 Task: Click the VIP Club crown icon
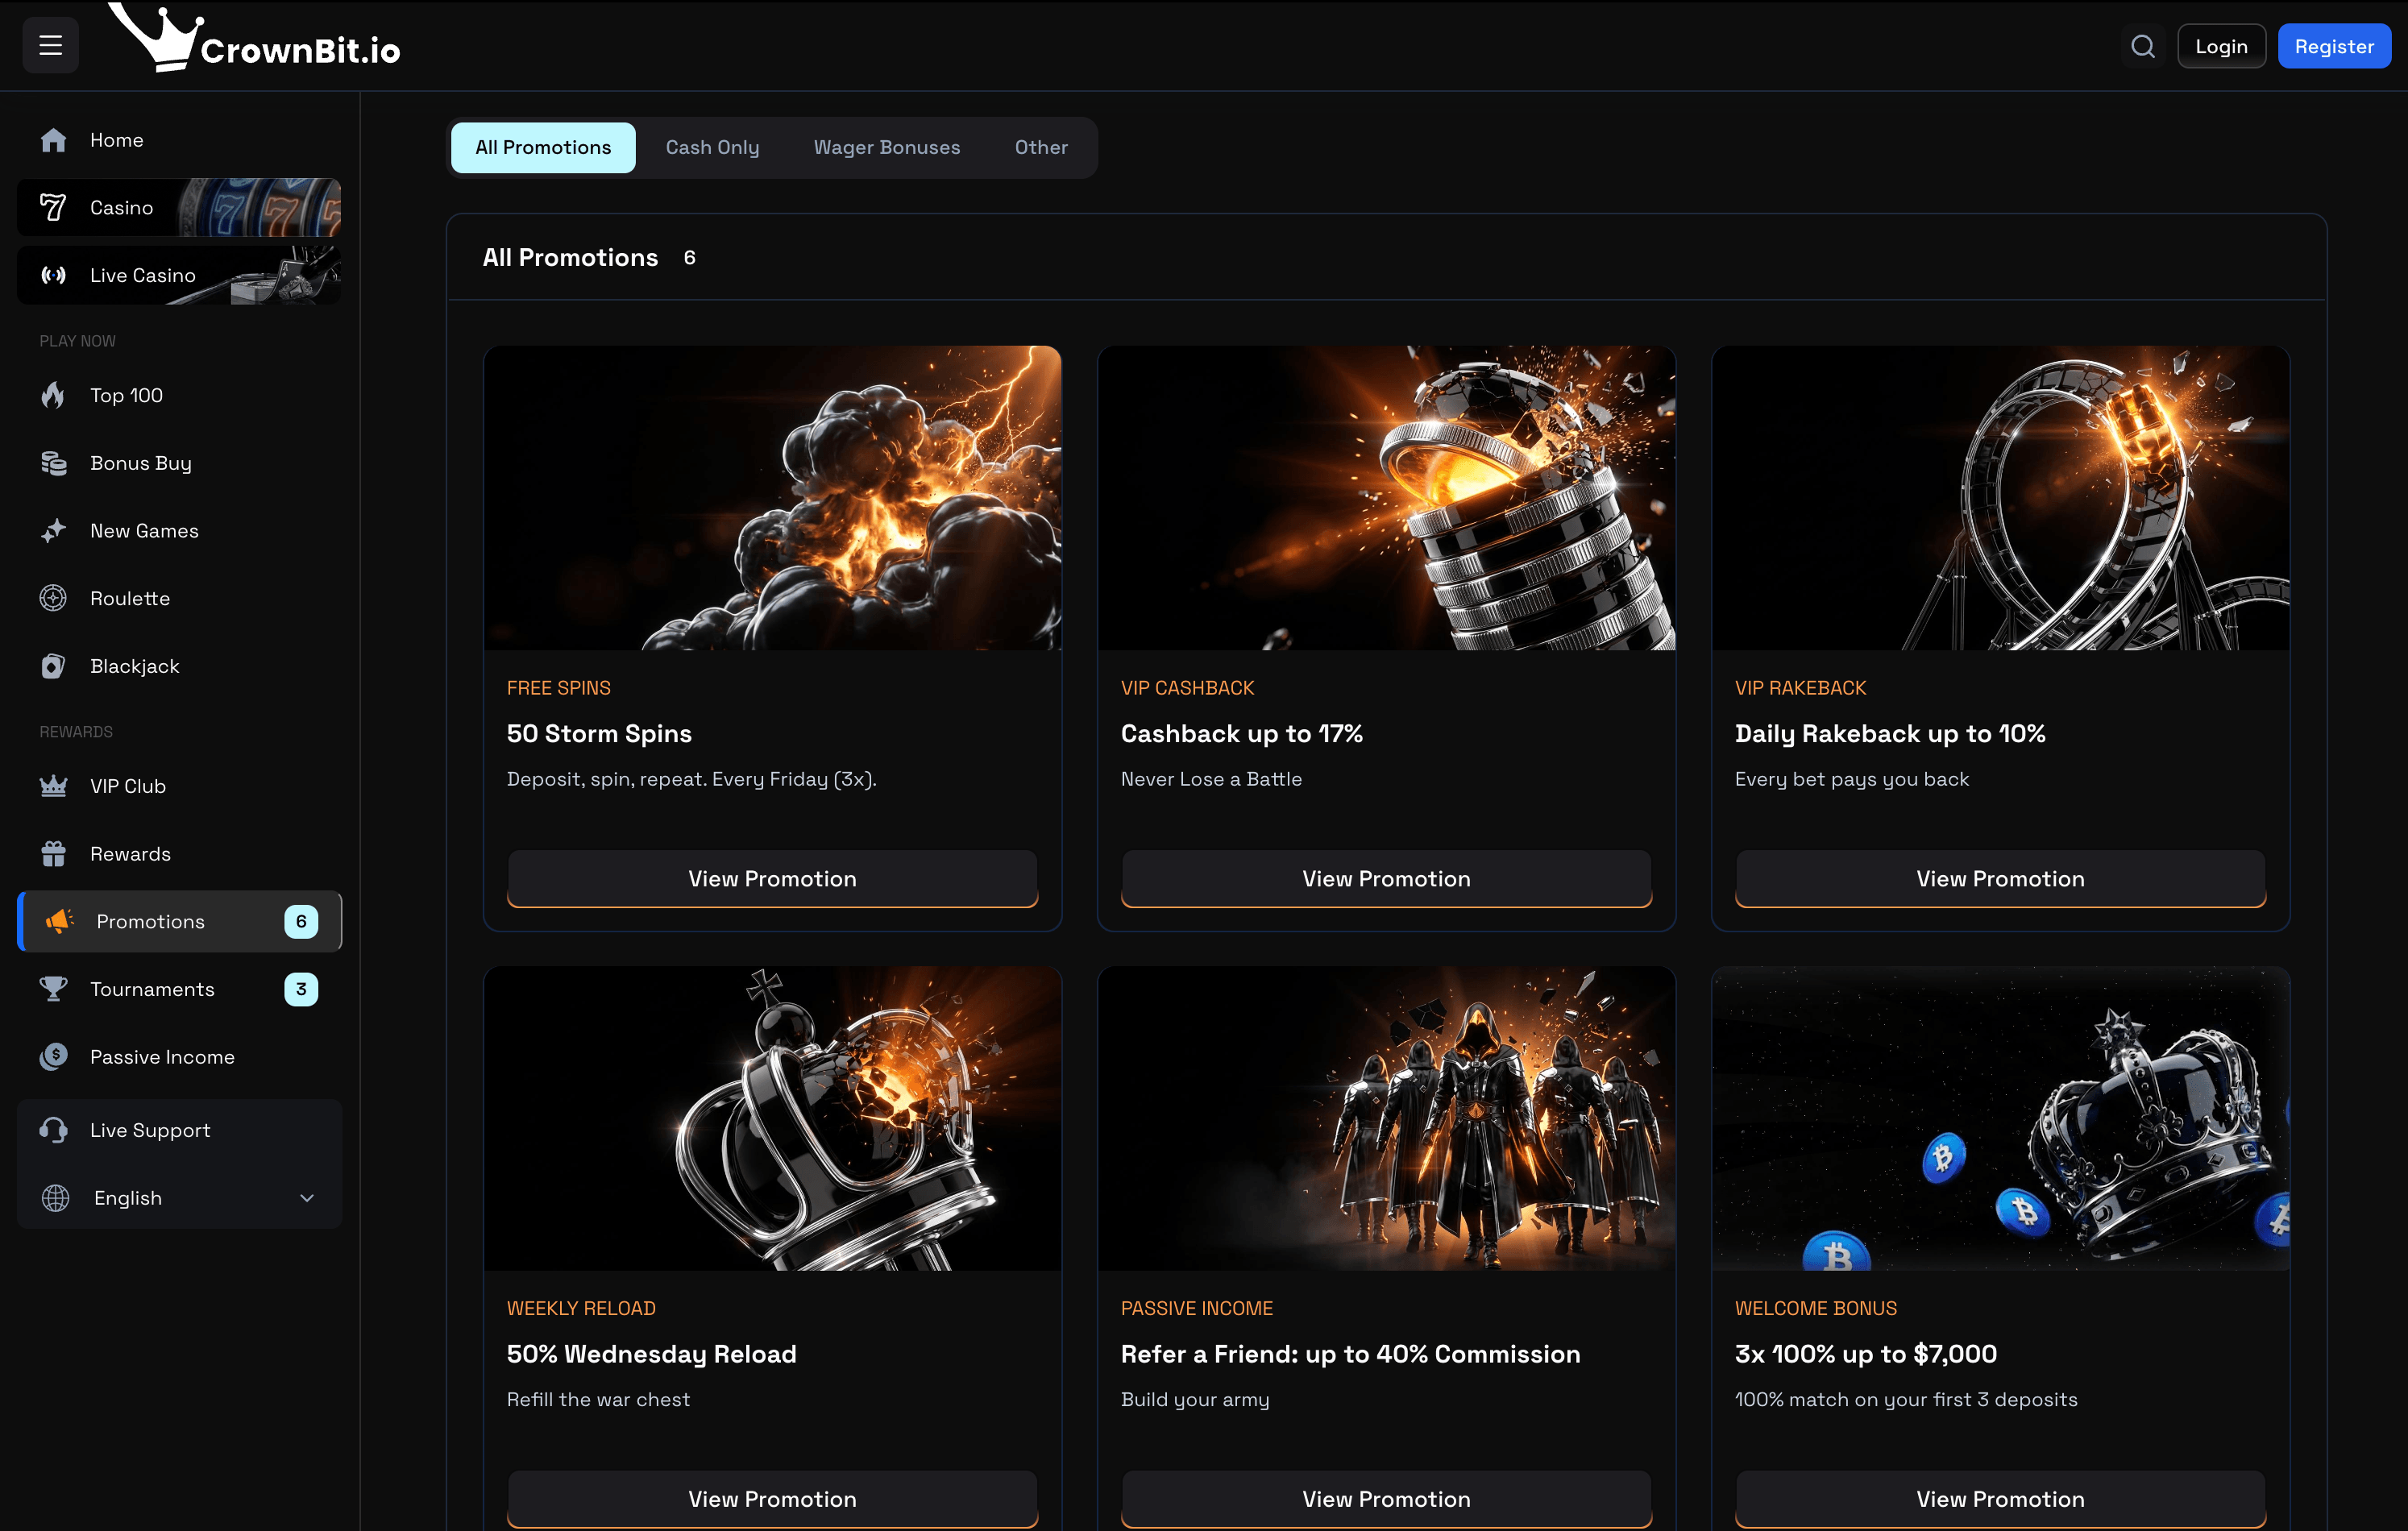point(53,786)
